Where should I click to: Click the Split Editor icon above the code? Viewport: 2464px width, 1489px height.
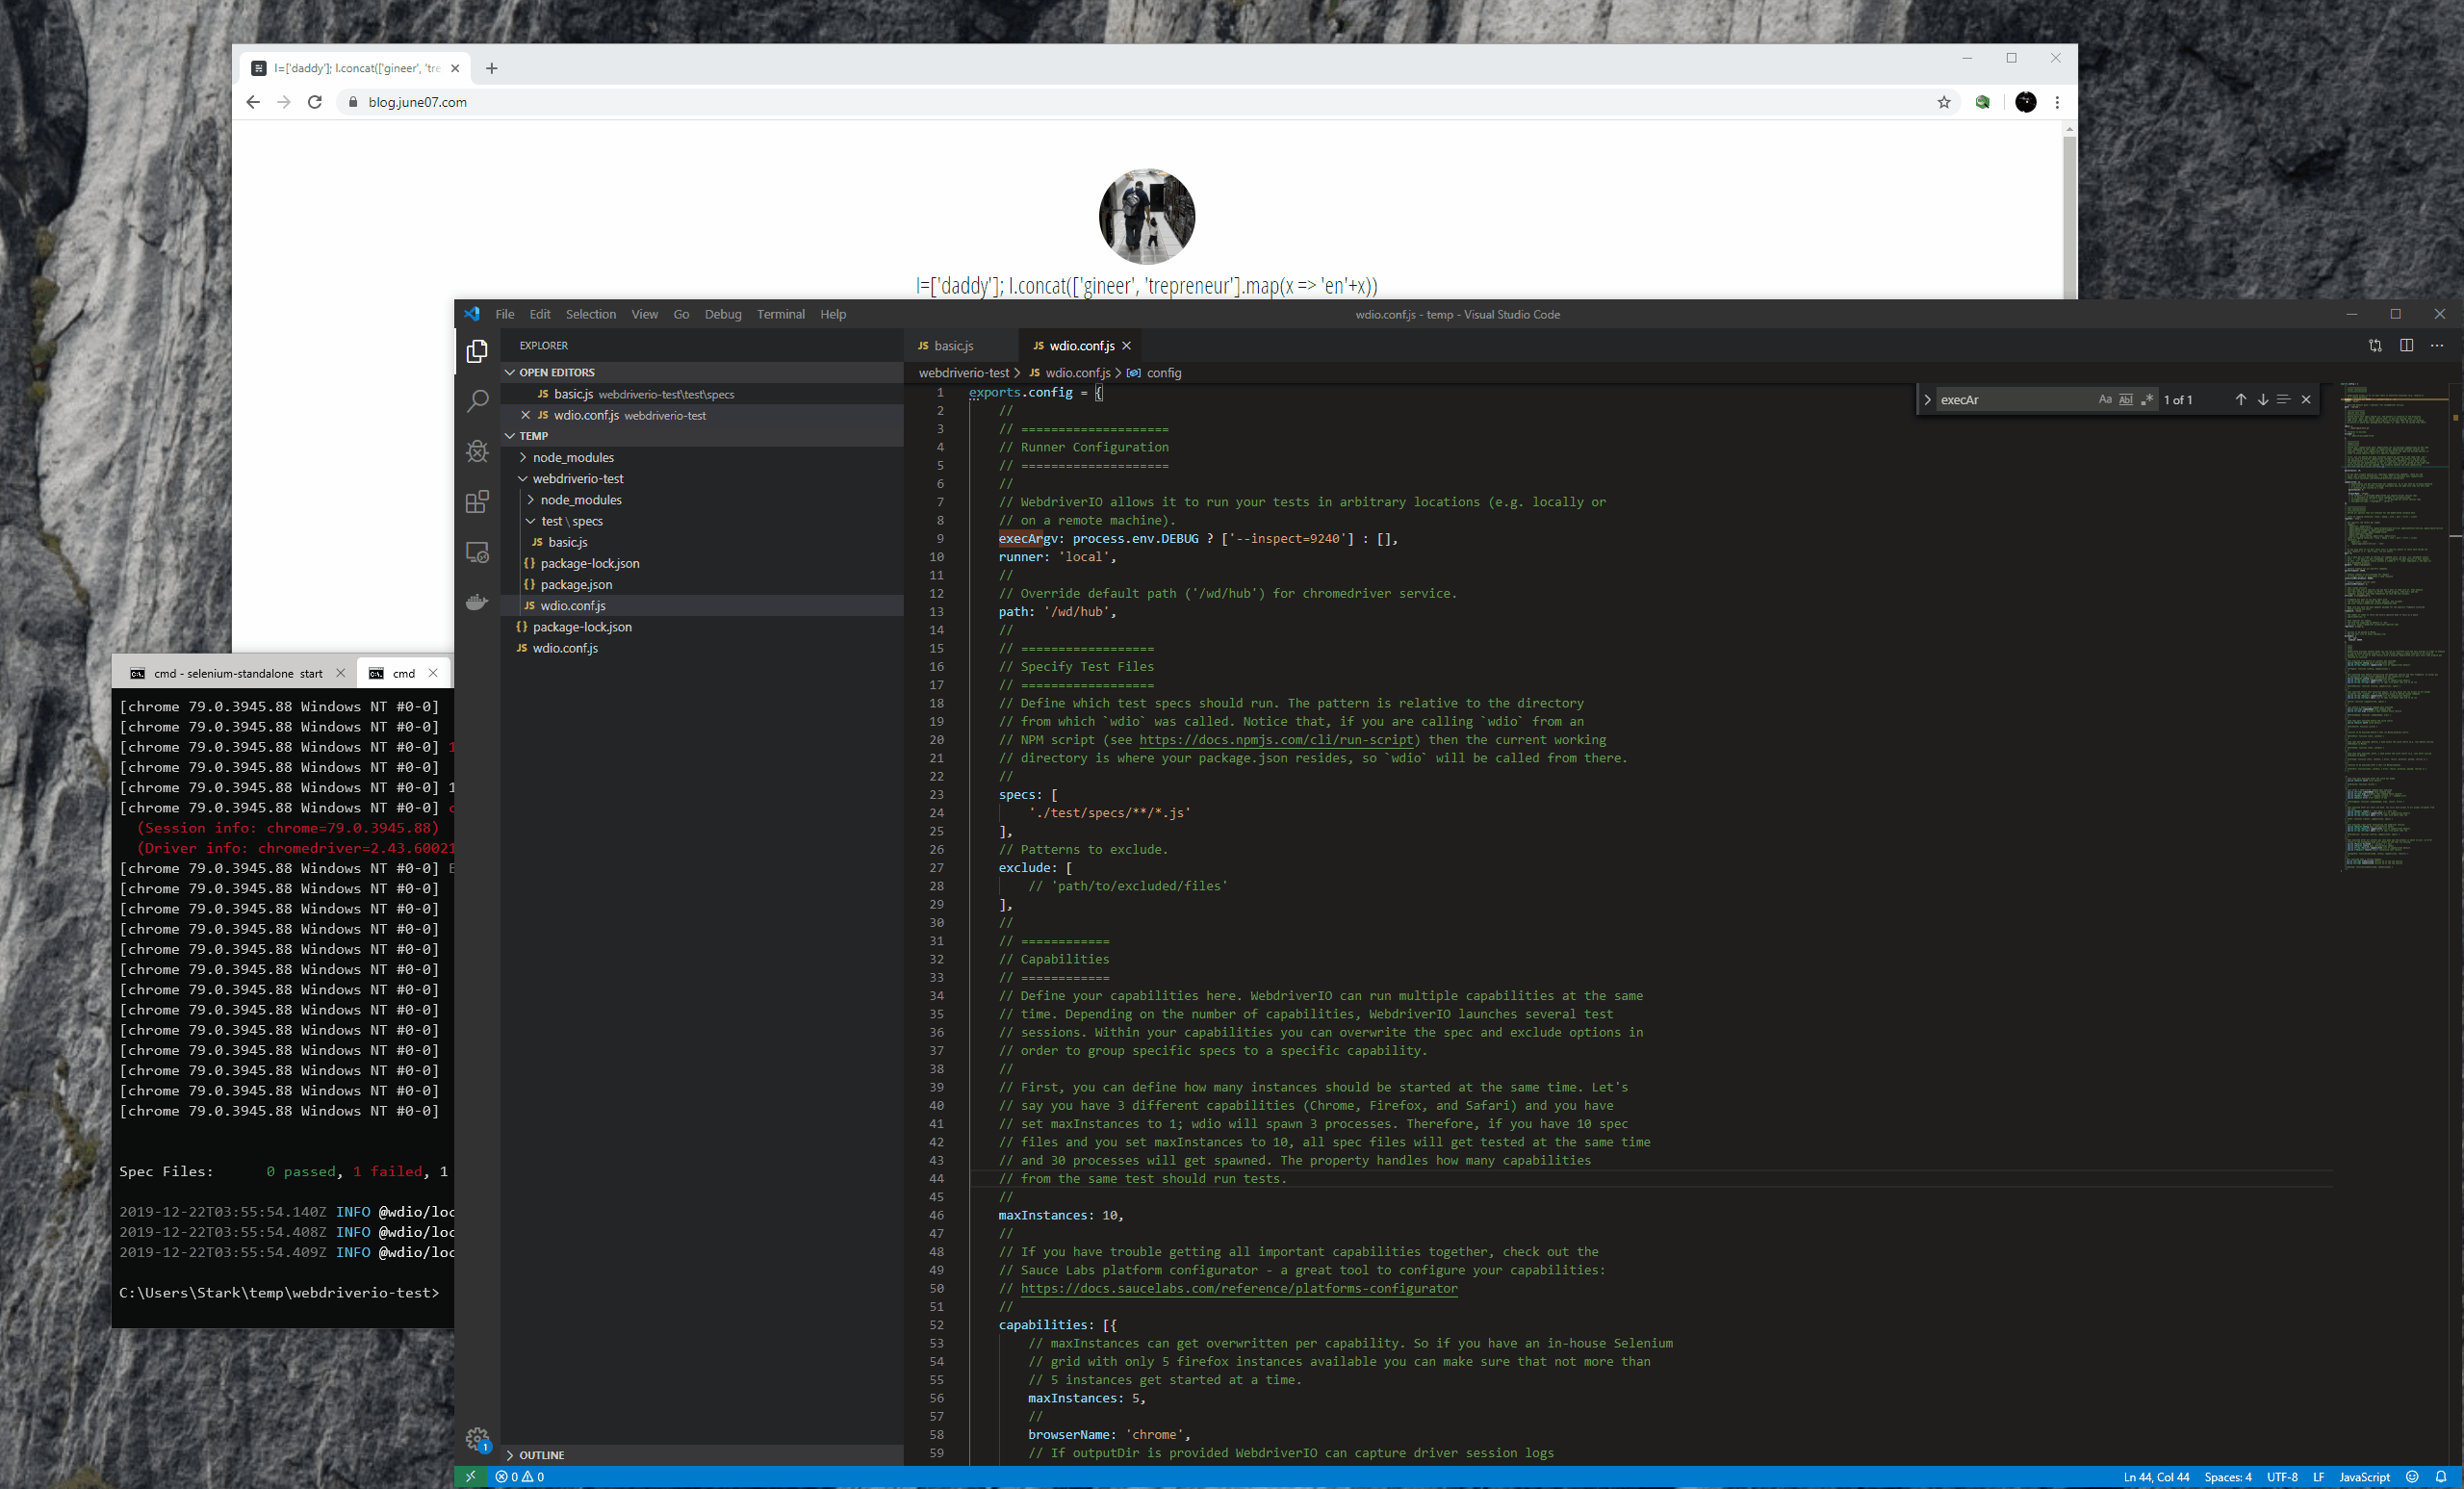click(2406, 346)
